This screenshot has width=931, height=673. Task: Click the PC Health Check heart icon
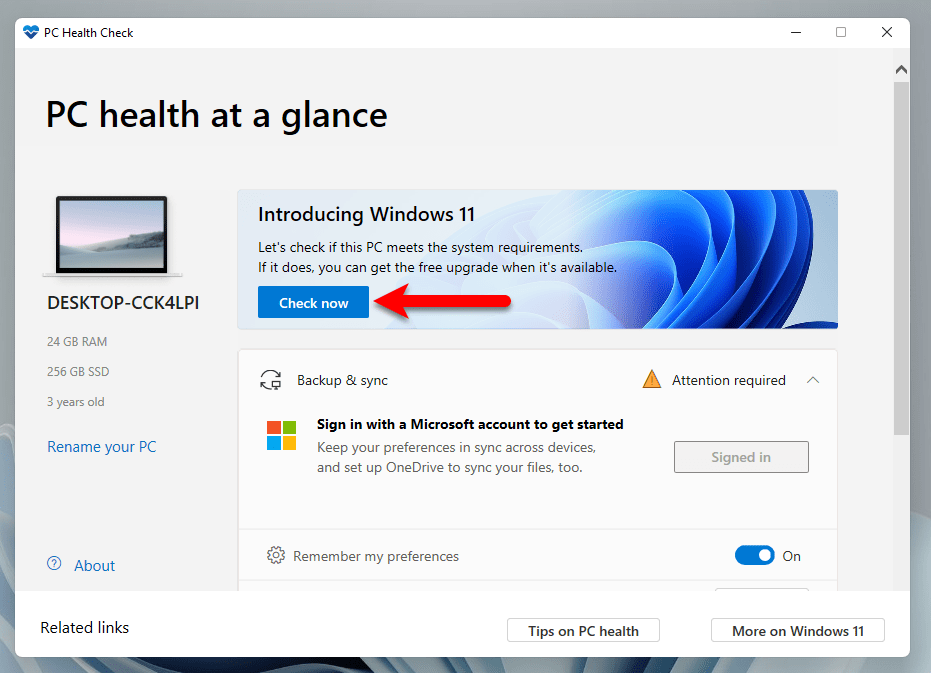[x=31, y=32]
